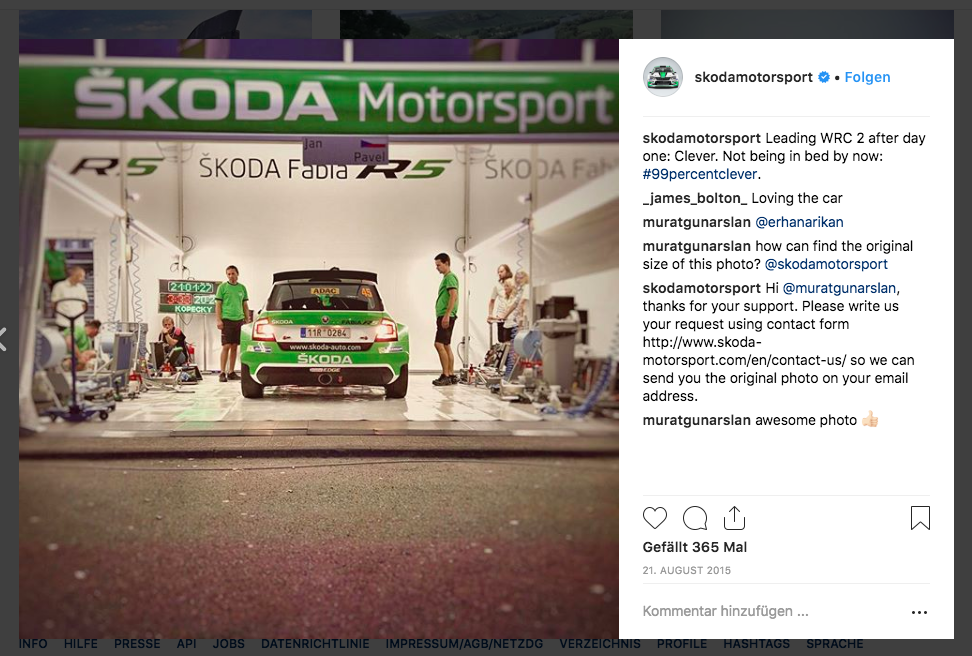
Task: Save the post with the bookmark icon
Action: 920,518
